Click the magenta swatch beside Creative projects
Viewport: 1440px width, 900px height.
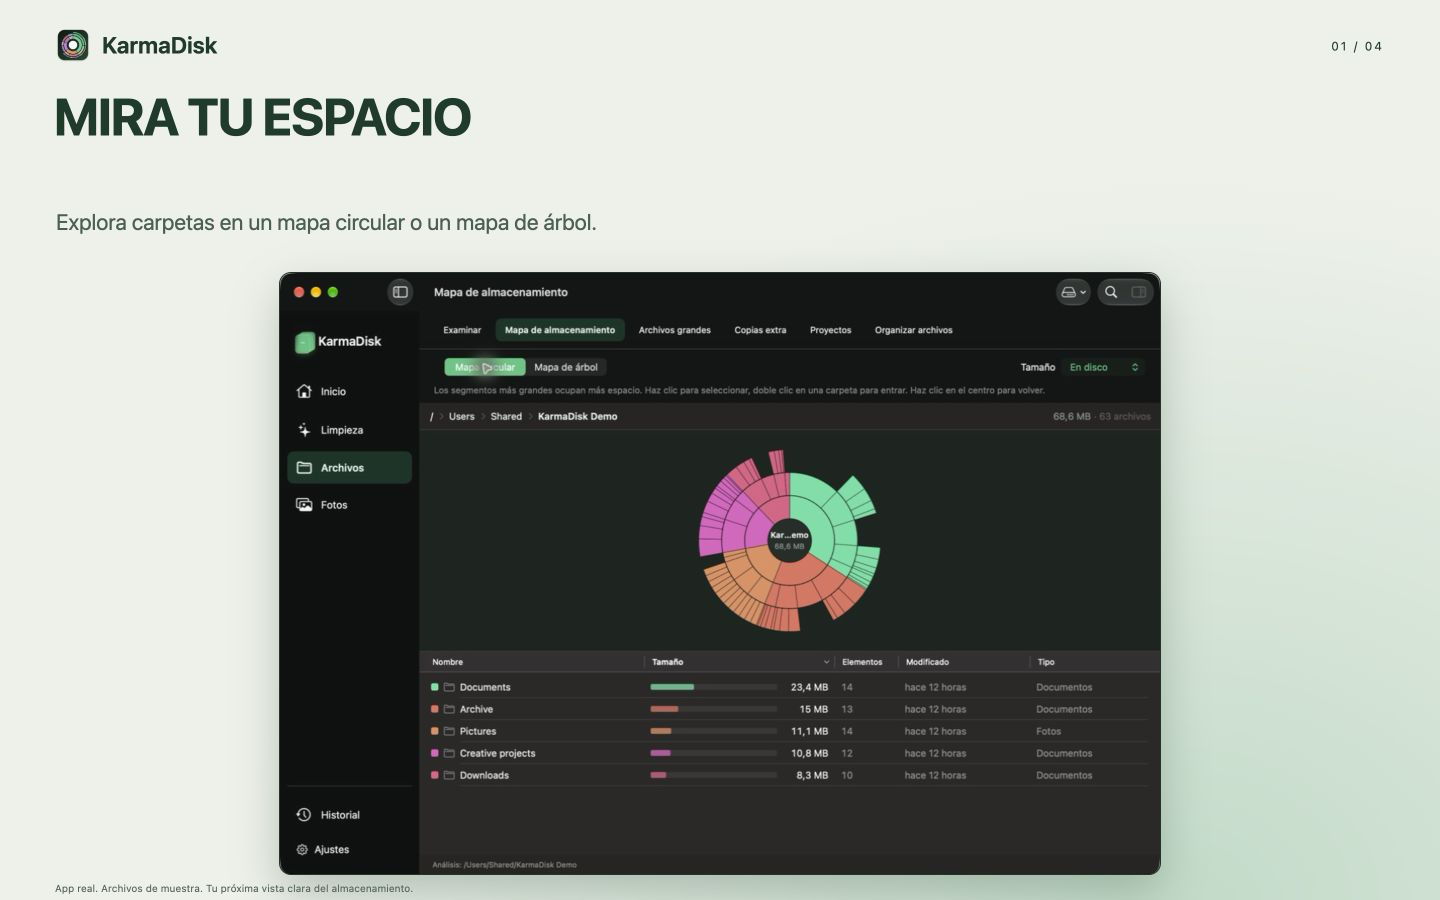(435, 754)
